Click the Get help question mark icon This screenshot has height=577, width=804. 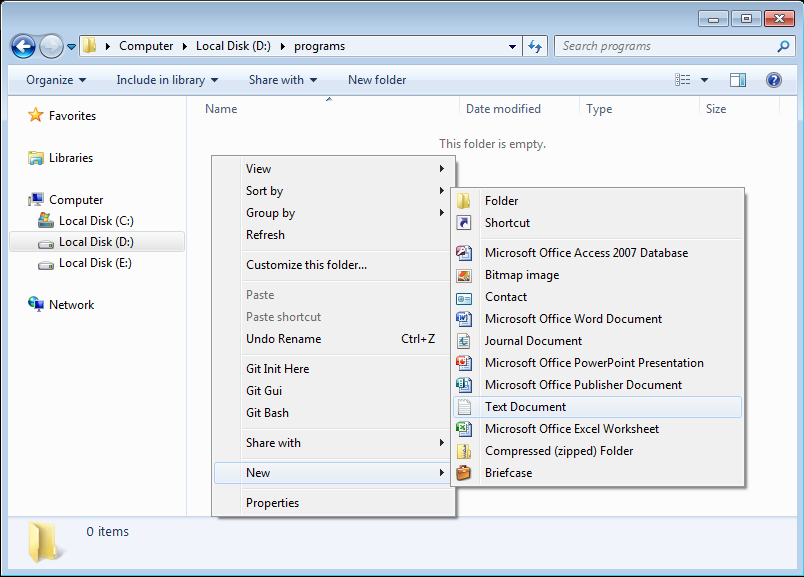click(x=773, y=80)
